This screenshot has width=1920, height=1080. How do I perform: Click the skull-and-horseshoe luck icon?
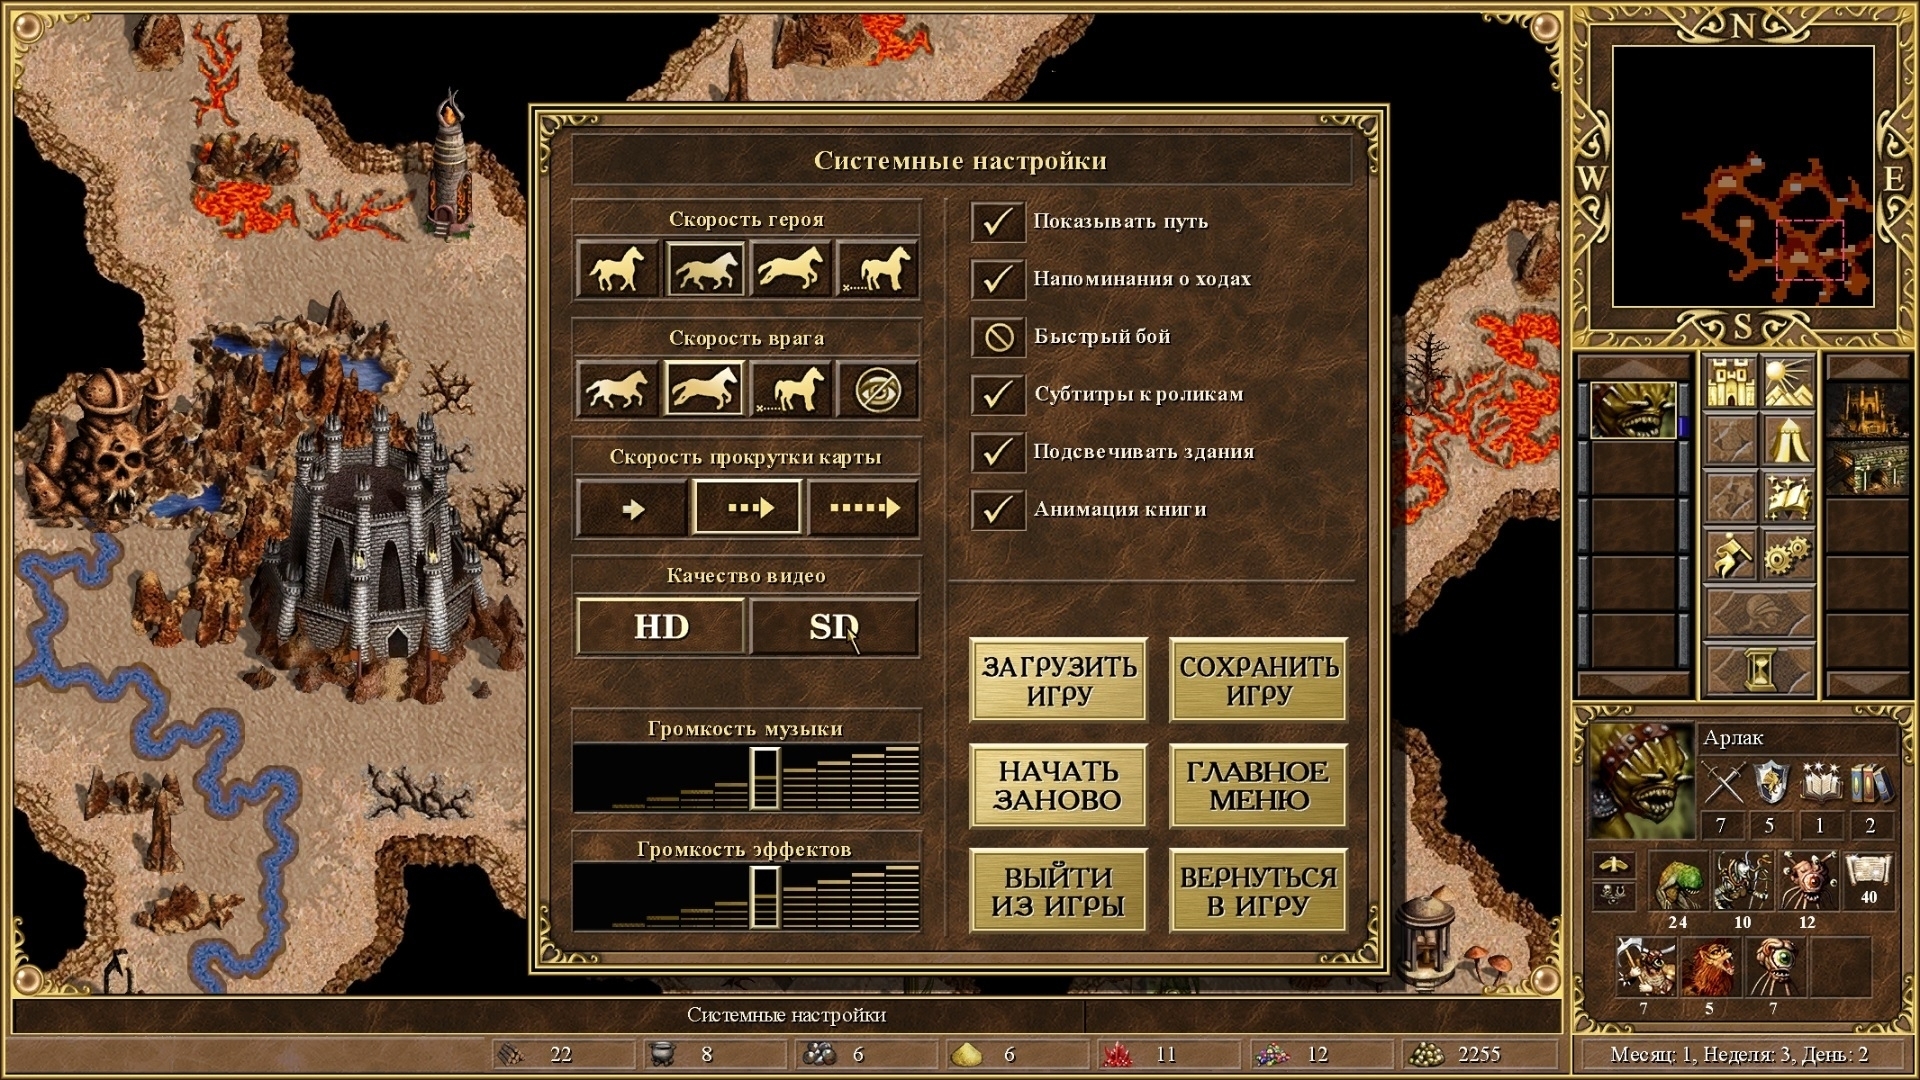tap(1614, 894)
